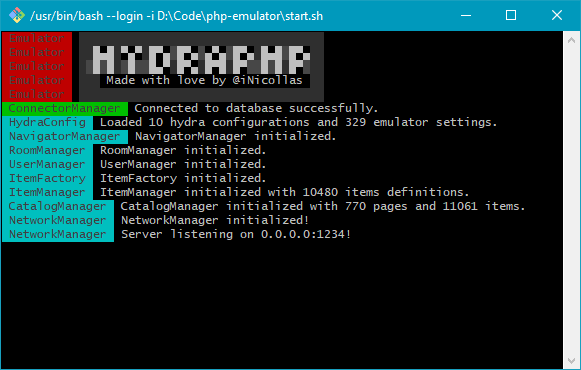Image resolution: width=581 pixels, height=370 pixels.
Task: Select the UserManager label
Action: click(47, 164)
